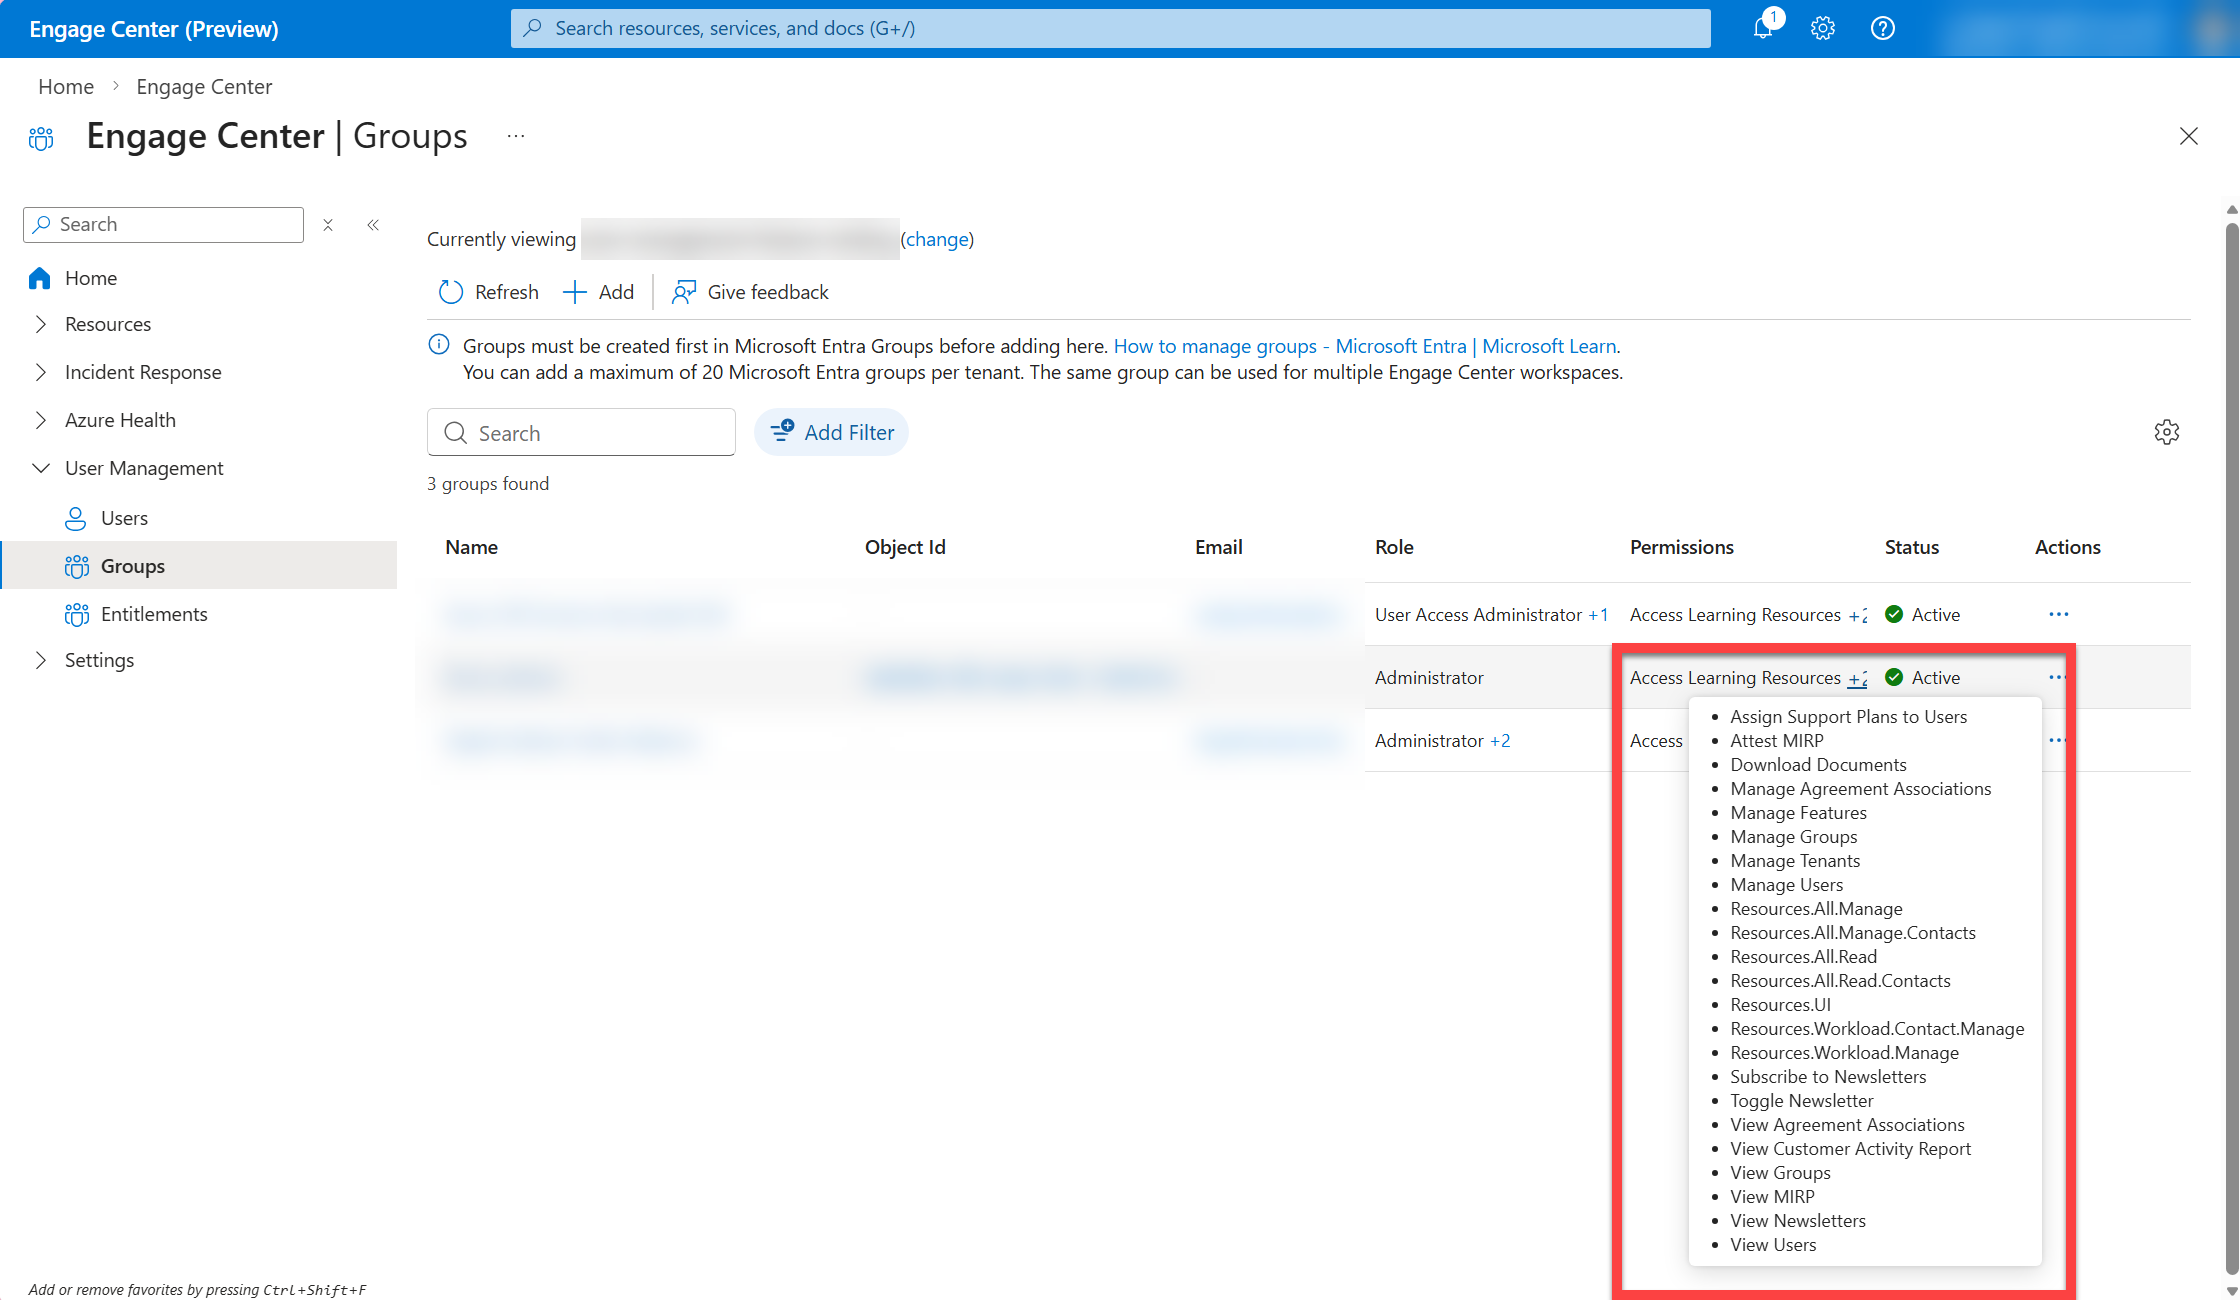Click 'Manage Groups' in permissions list

(x=1794, y=837)
